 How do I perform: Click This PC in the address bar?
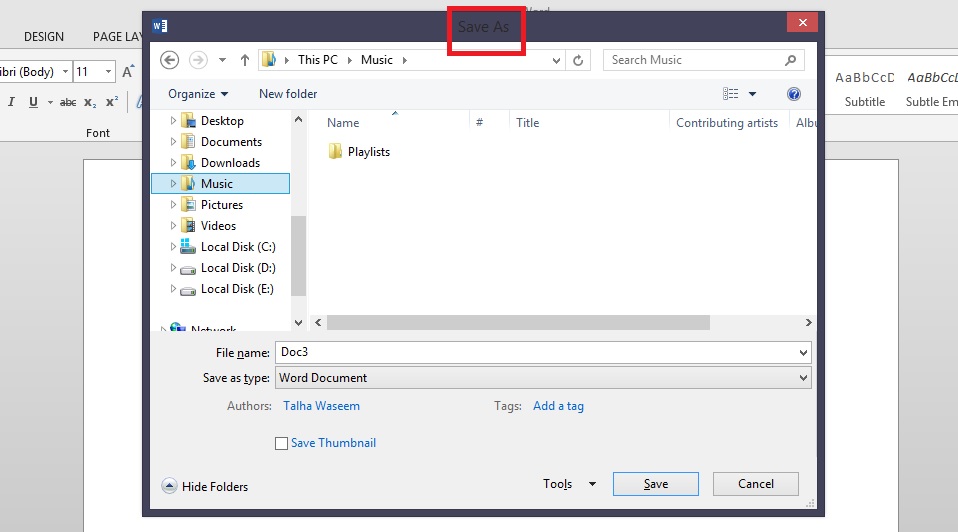pos(318,60)
